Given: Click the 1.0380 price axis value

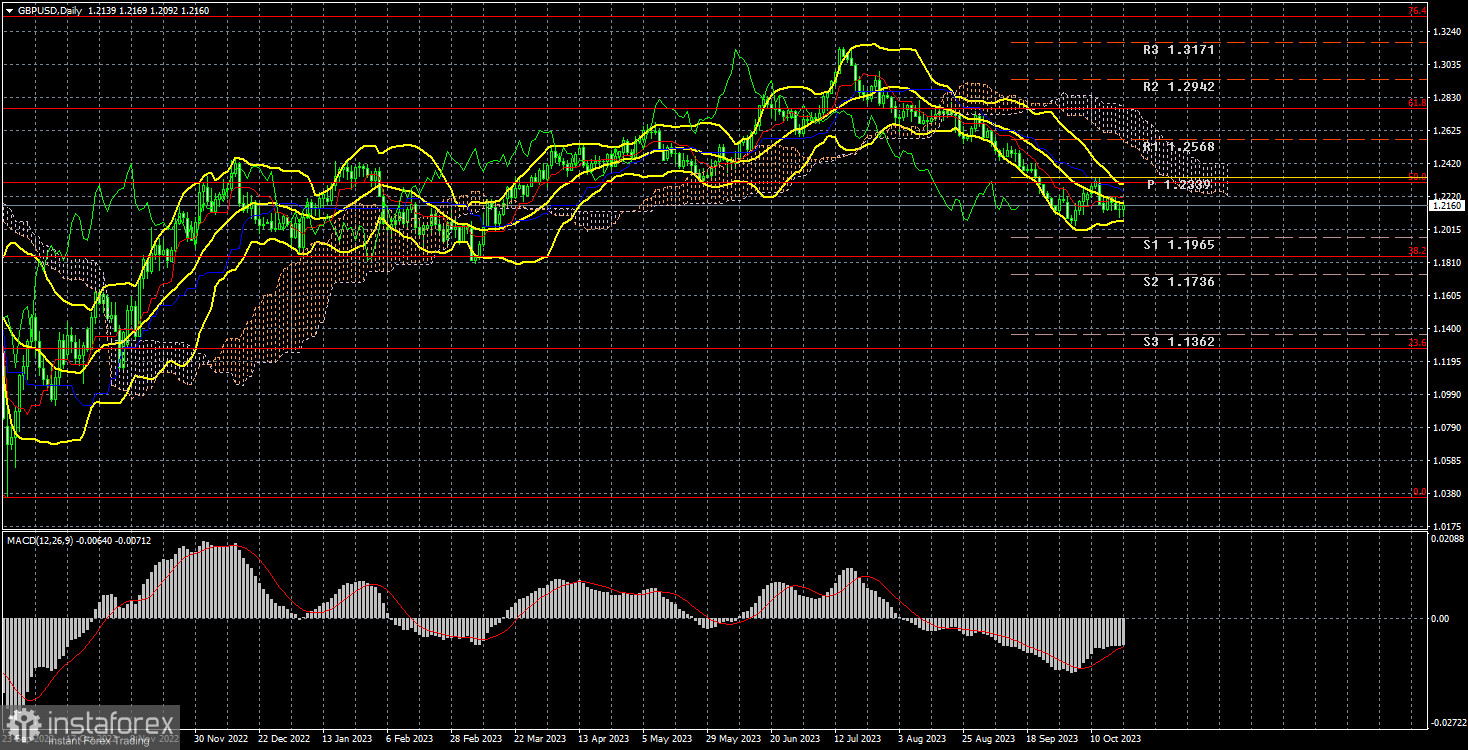Looking at the screenshot, I should [1446, 494].
